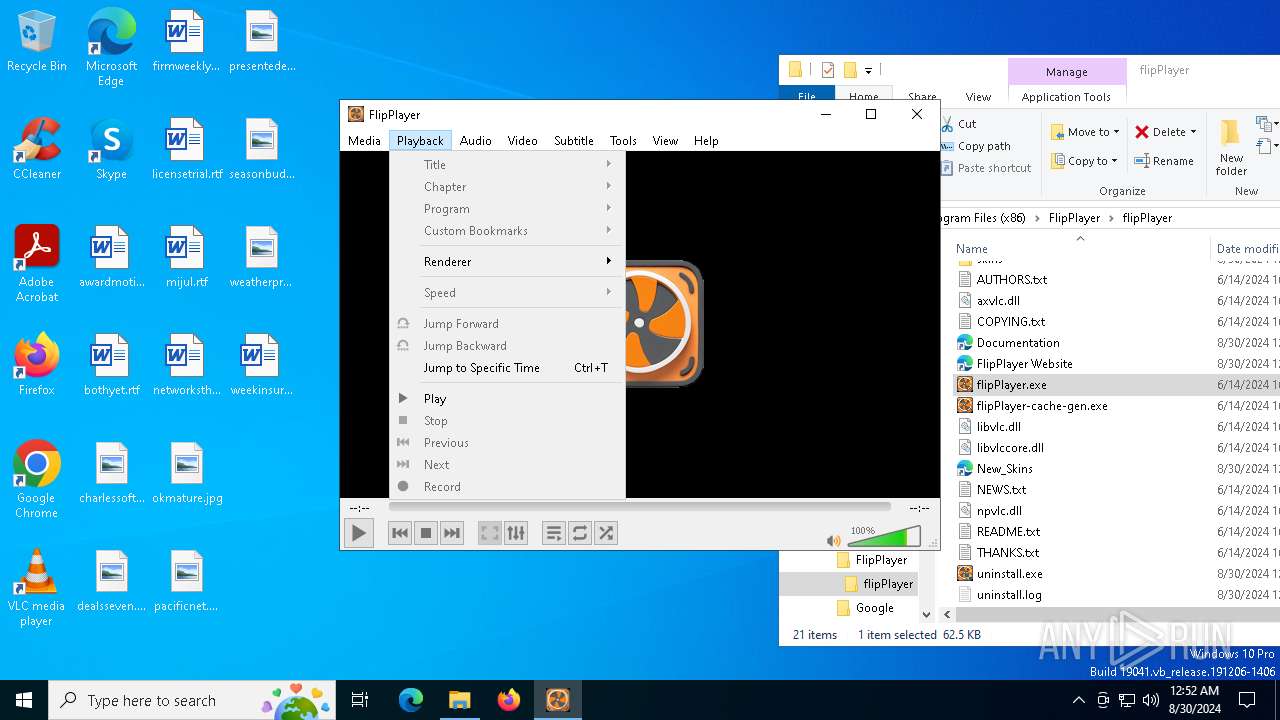Open extended settings equalizer button
The width and height of the screenshot is (1280, 720).
pyautogui.click(x=515, y=533)
